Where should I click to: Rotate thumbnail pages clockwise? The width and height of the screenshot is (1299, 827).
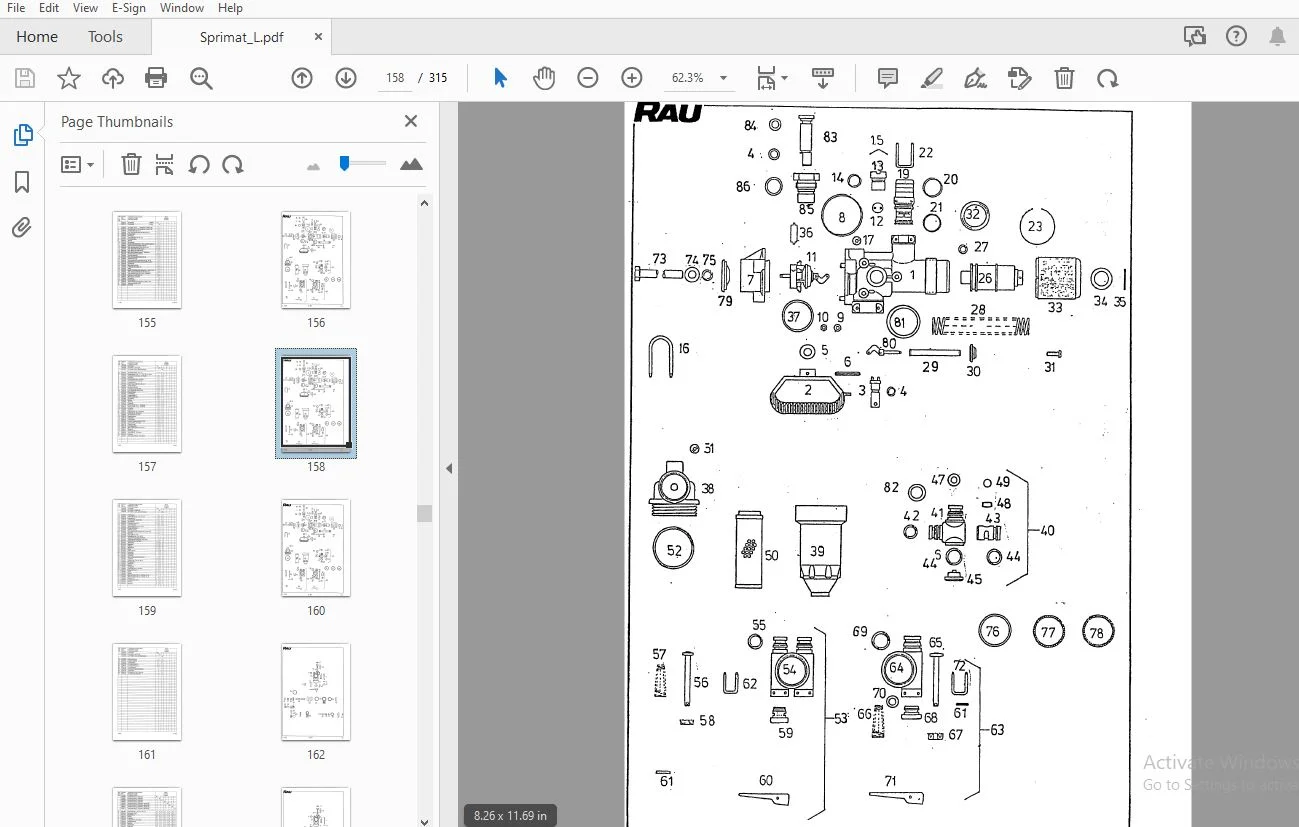point(233,164)
